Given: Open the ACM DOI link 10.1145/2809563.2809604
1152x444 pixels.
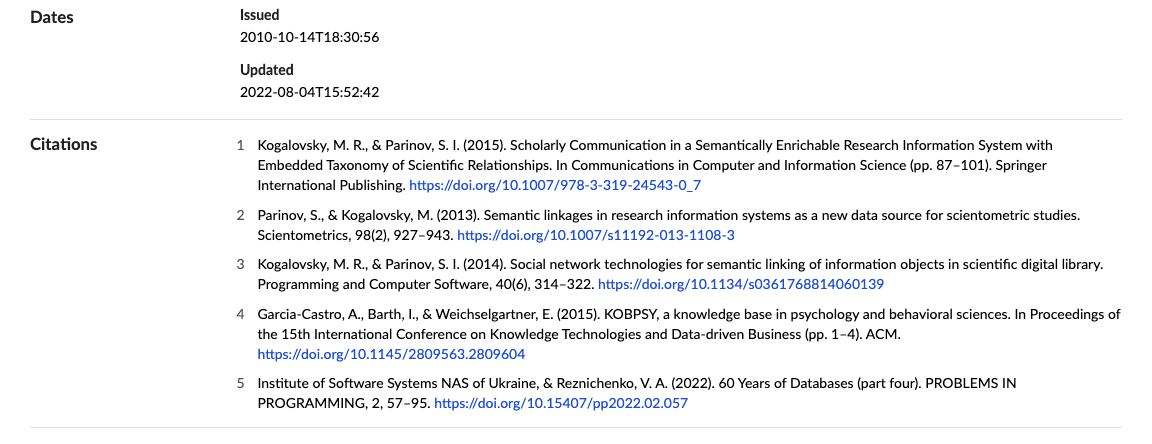Looking at the screenshot, I should tap(391, 354).
